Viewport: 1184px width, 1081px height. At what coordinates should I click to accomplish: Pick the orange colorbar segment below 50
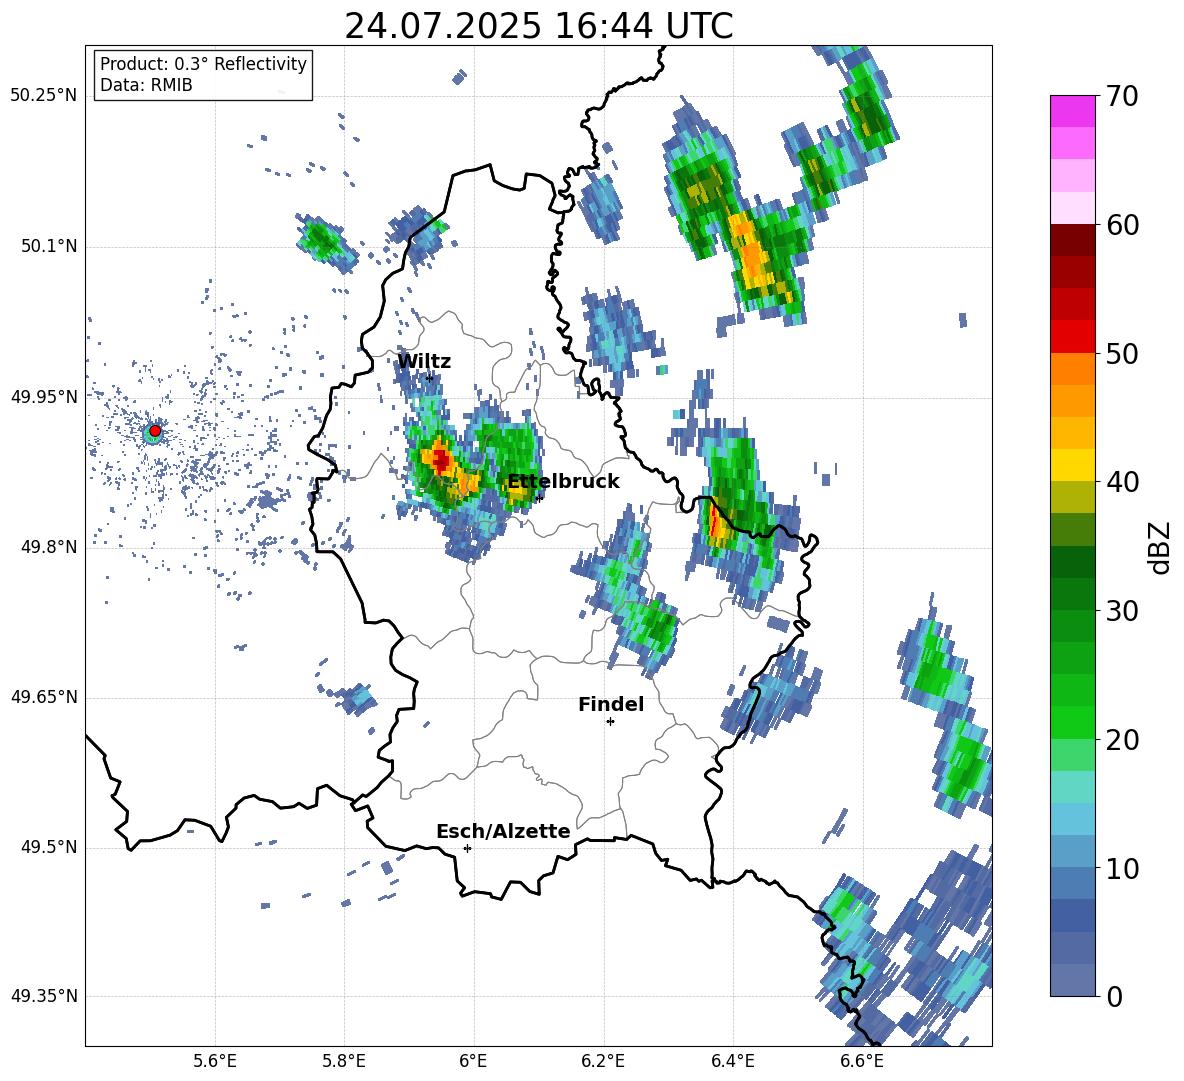click(x=1072, y=369)
